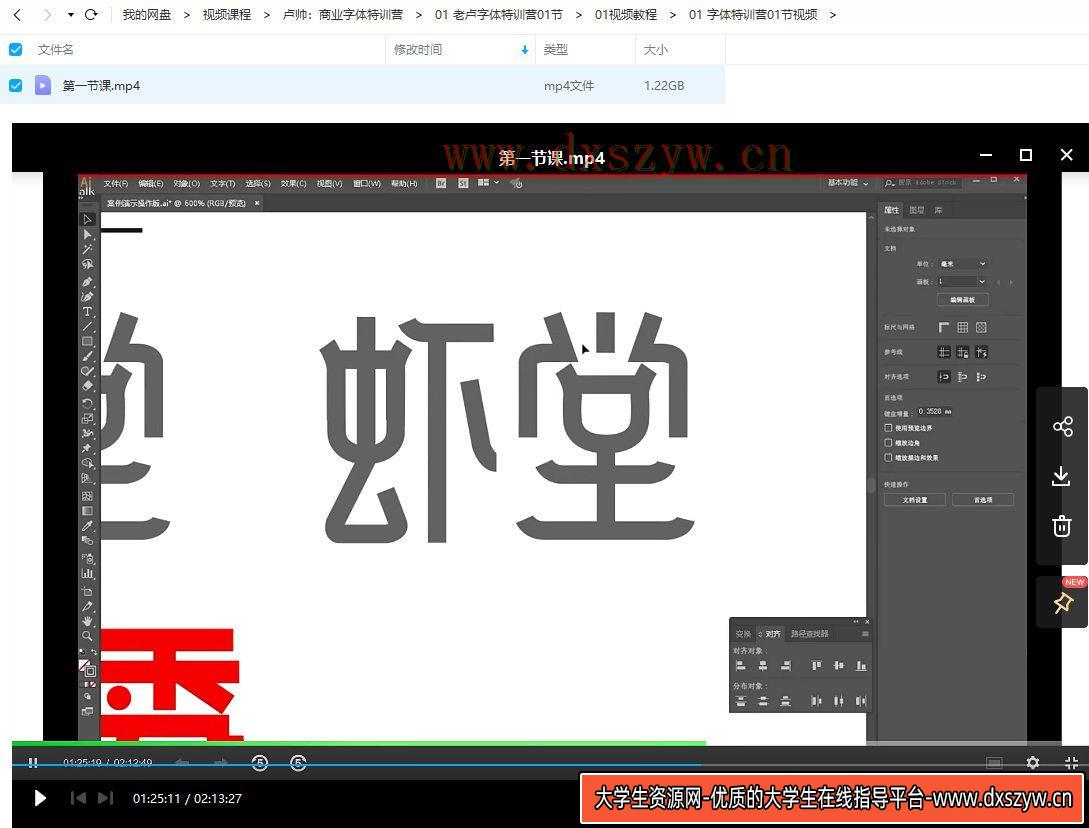The image size is (1089, 828).
Task: Click the 首选项 button
Action: tap(983, 500)
